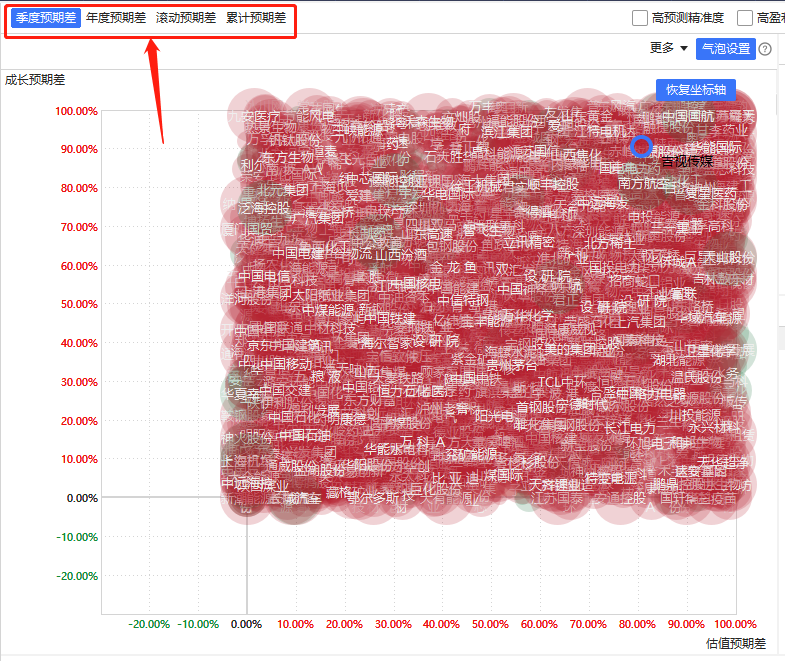Click the 金龙鱼 bubble label
This screenshot has width=785, height=661.
(x=453, y=267)
